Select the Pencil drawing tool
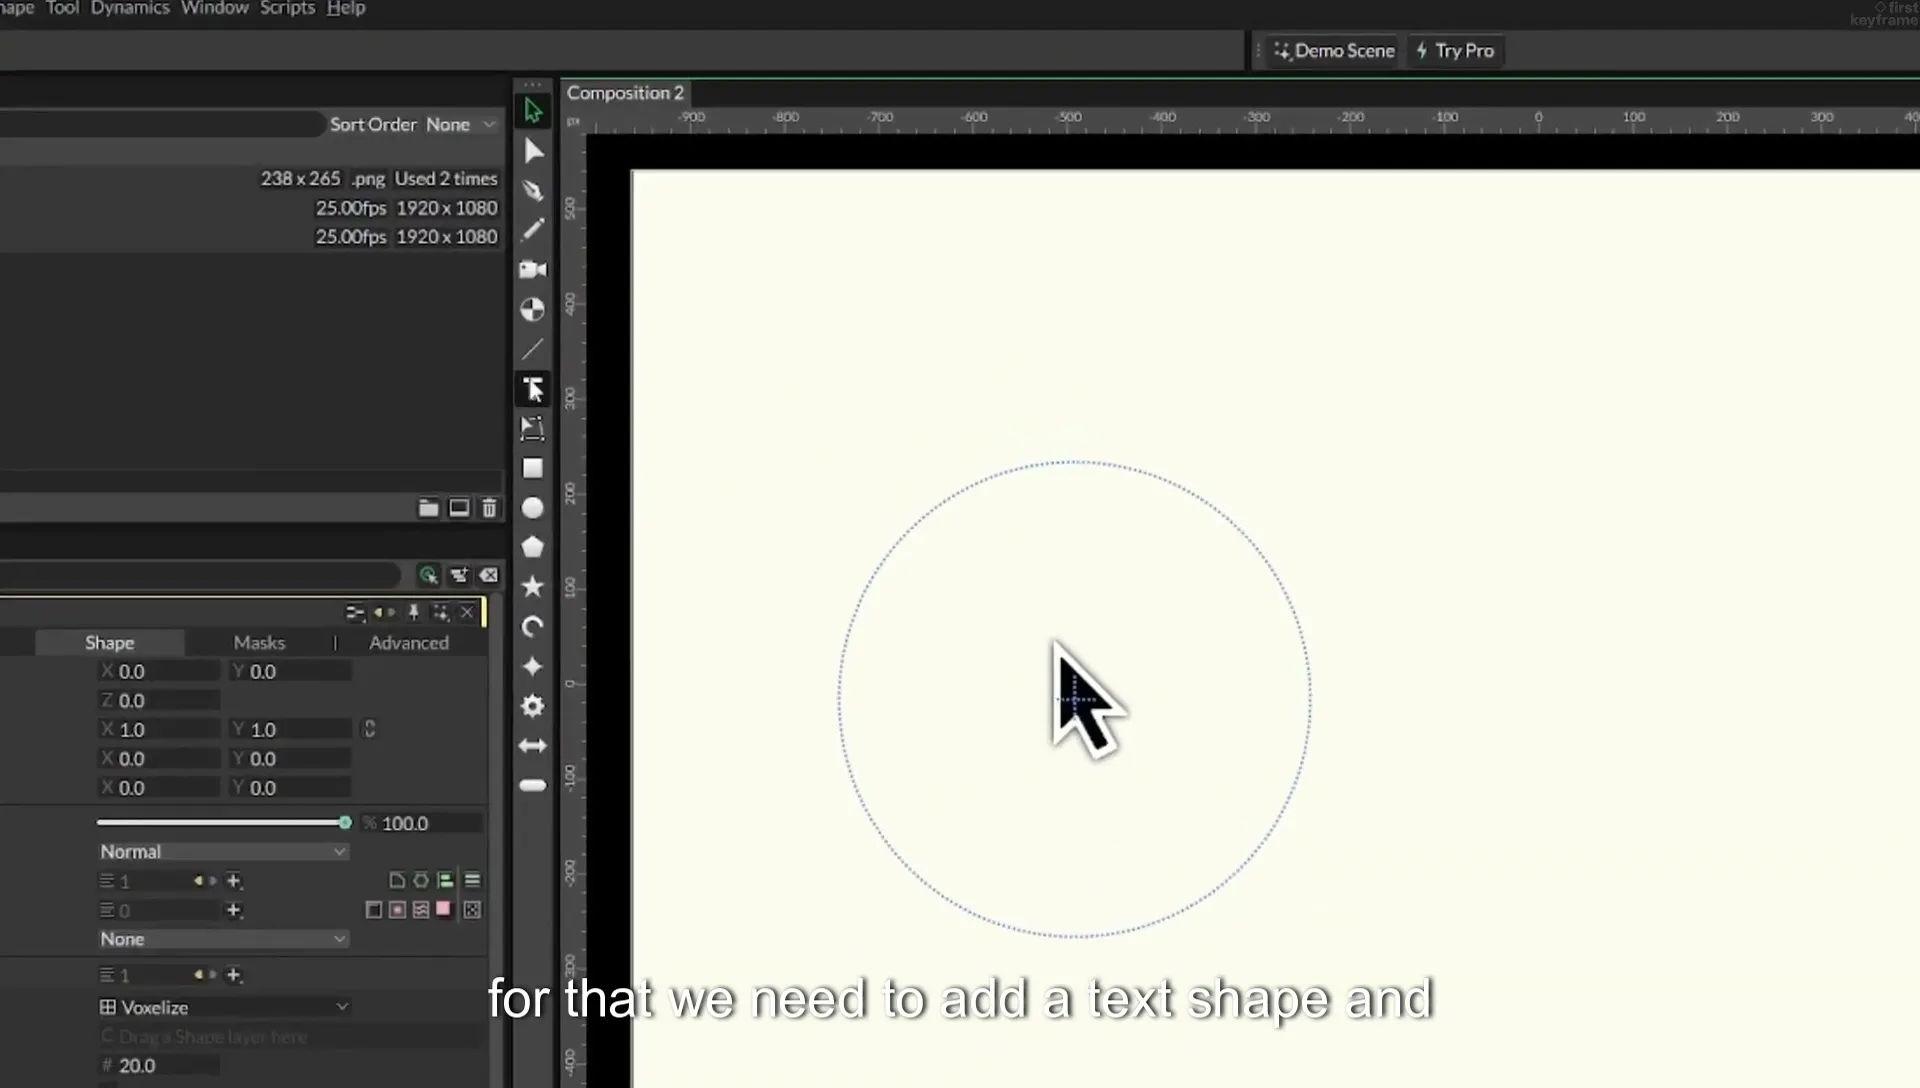1920x1088 pixels. coord(533,229)
